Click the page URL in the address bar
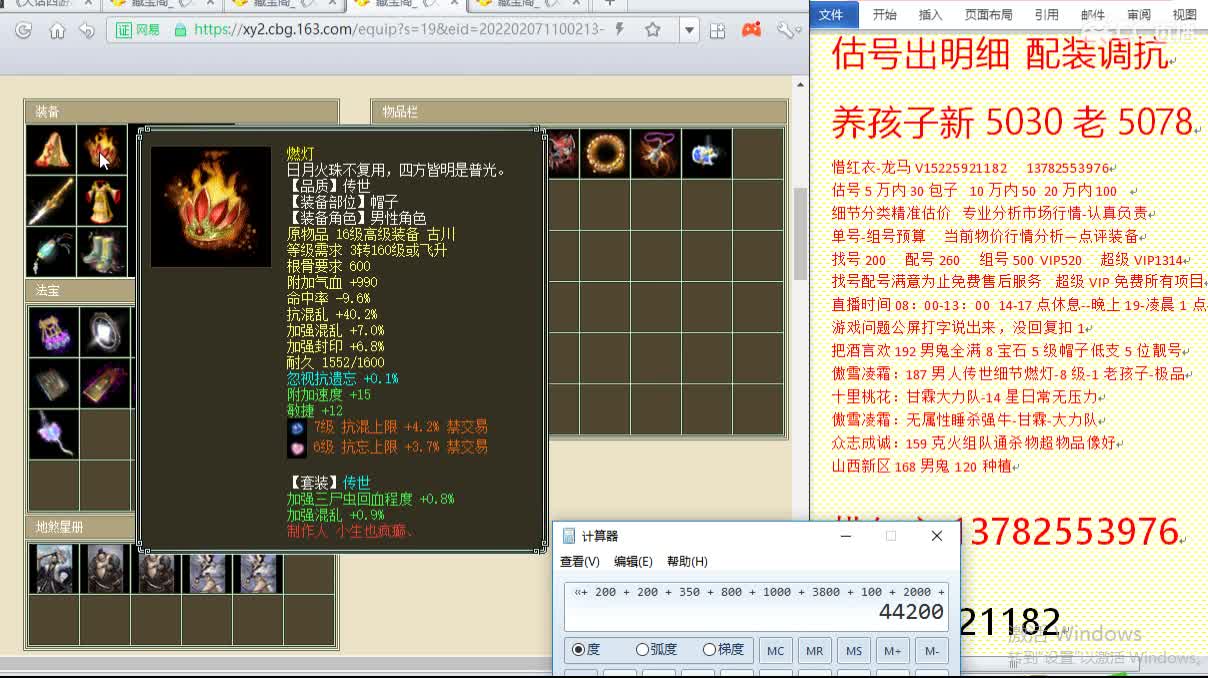This screenshot has width=1208, height=678. [399, 30]
